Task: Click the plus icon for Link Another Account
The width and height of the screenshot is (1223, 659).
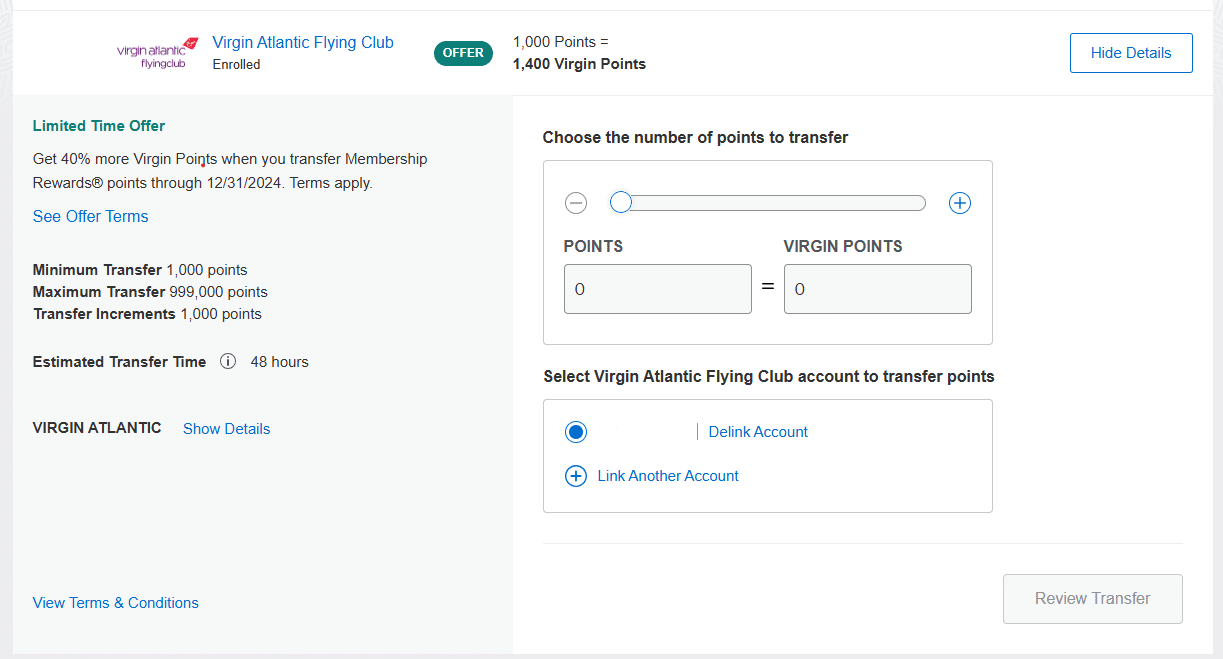Action: point(576,476)
